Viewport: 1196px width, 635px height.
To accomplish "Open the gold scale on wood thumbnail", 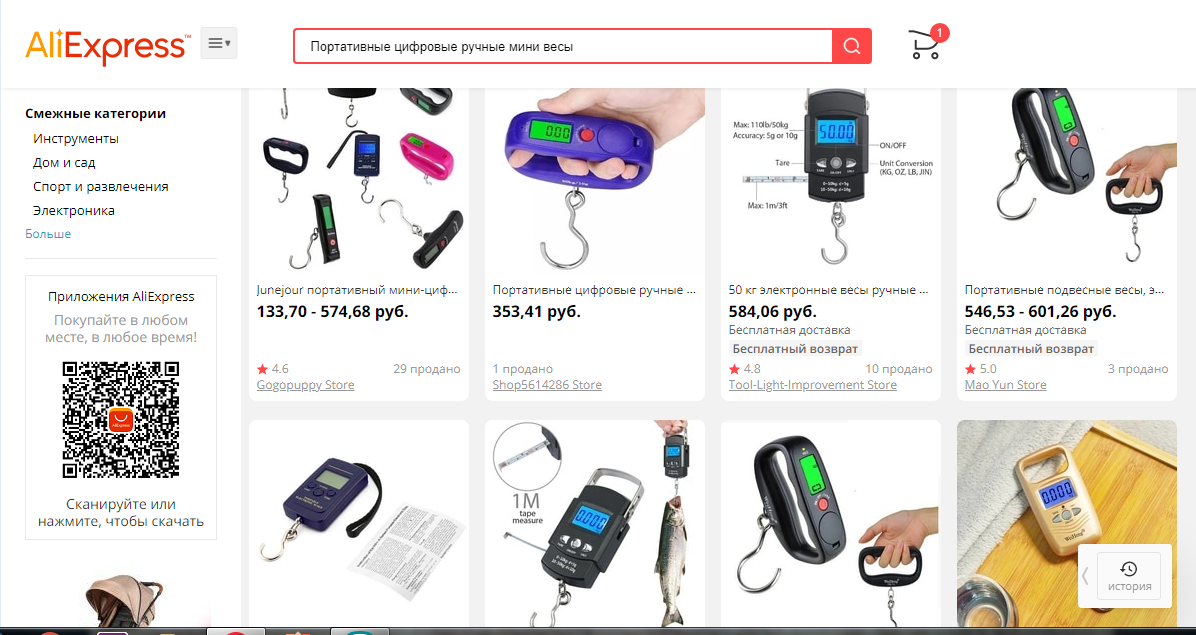I will (x=1066, y=524).
